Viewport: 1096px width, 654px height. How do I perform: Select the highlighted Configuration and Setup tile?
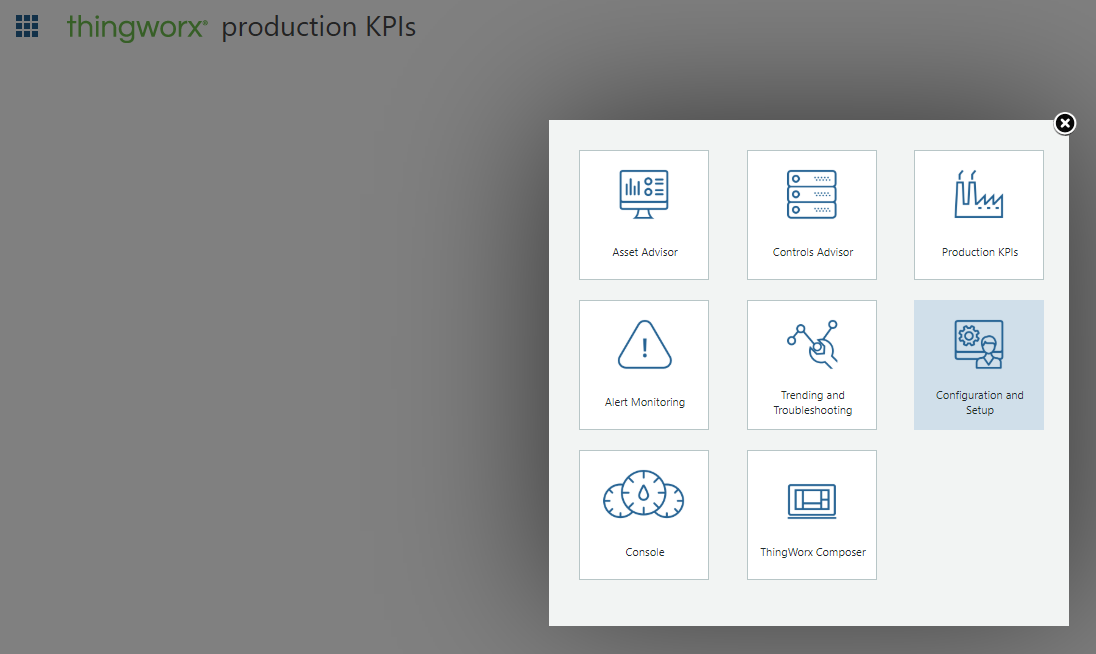click(978, 364)
